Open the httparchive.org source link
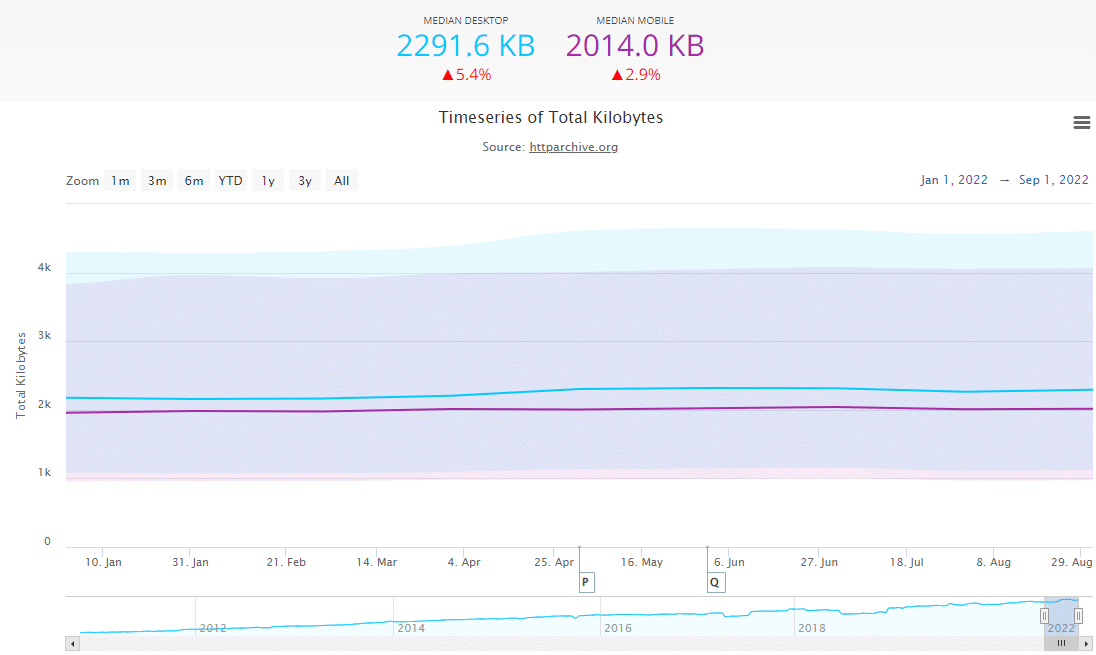The width and height of the screenshot is (1096, 655). 573,147
